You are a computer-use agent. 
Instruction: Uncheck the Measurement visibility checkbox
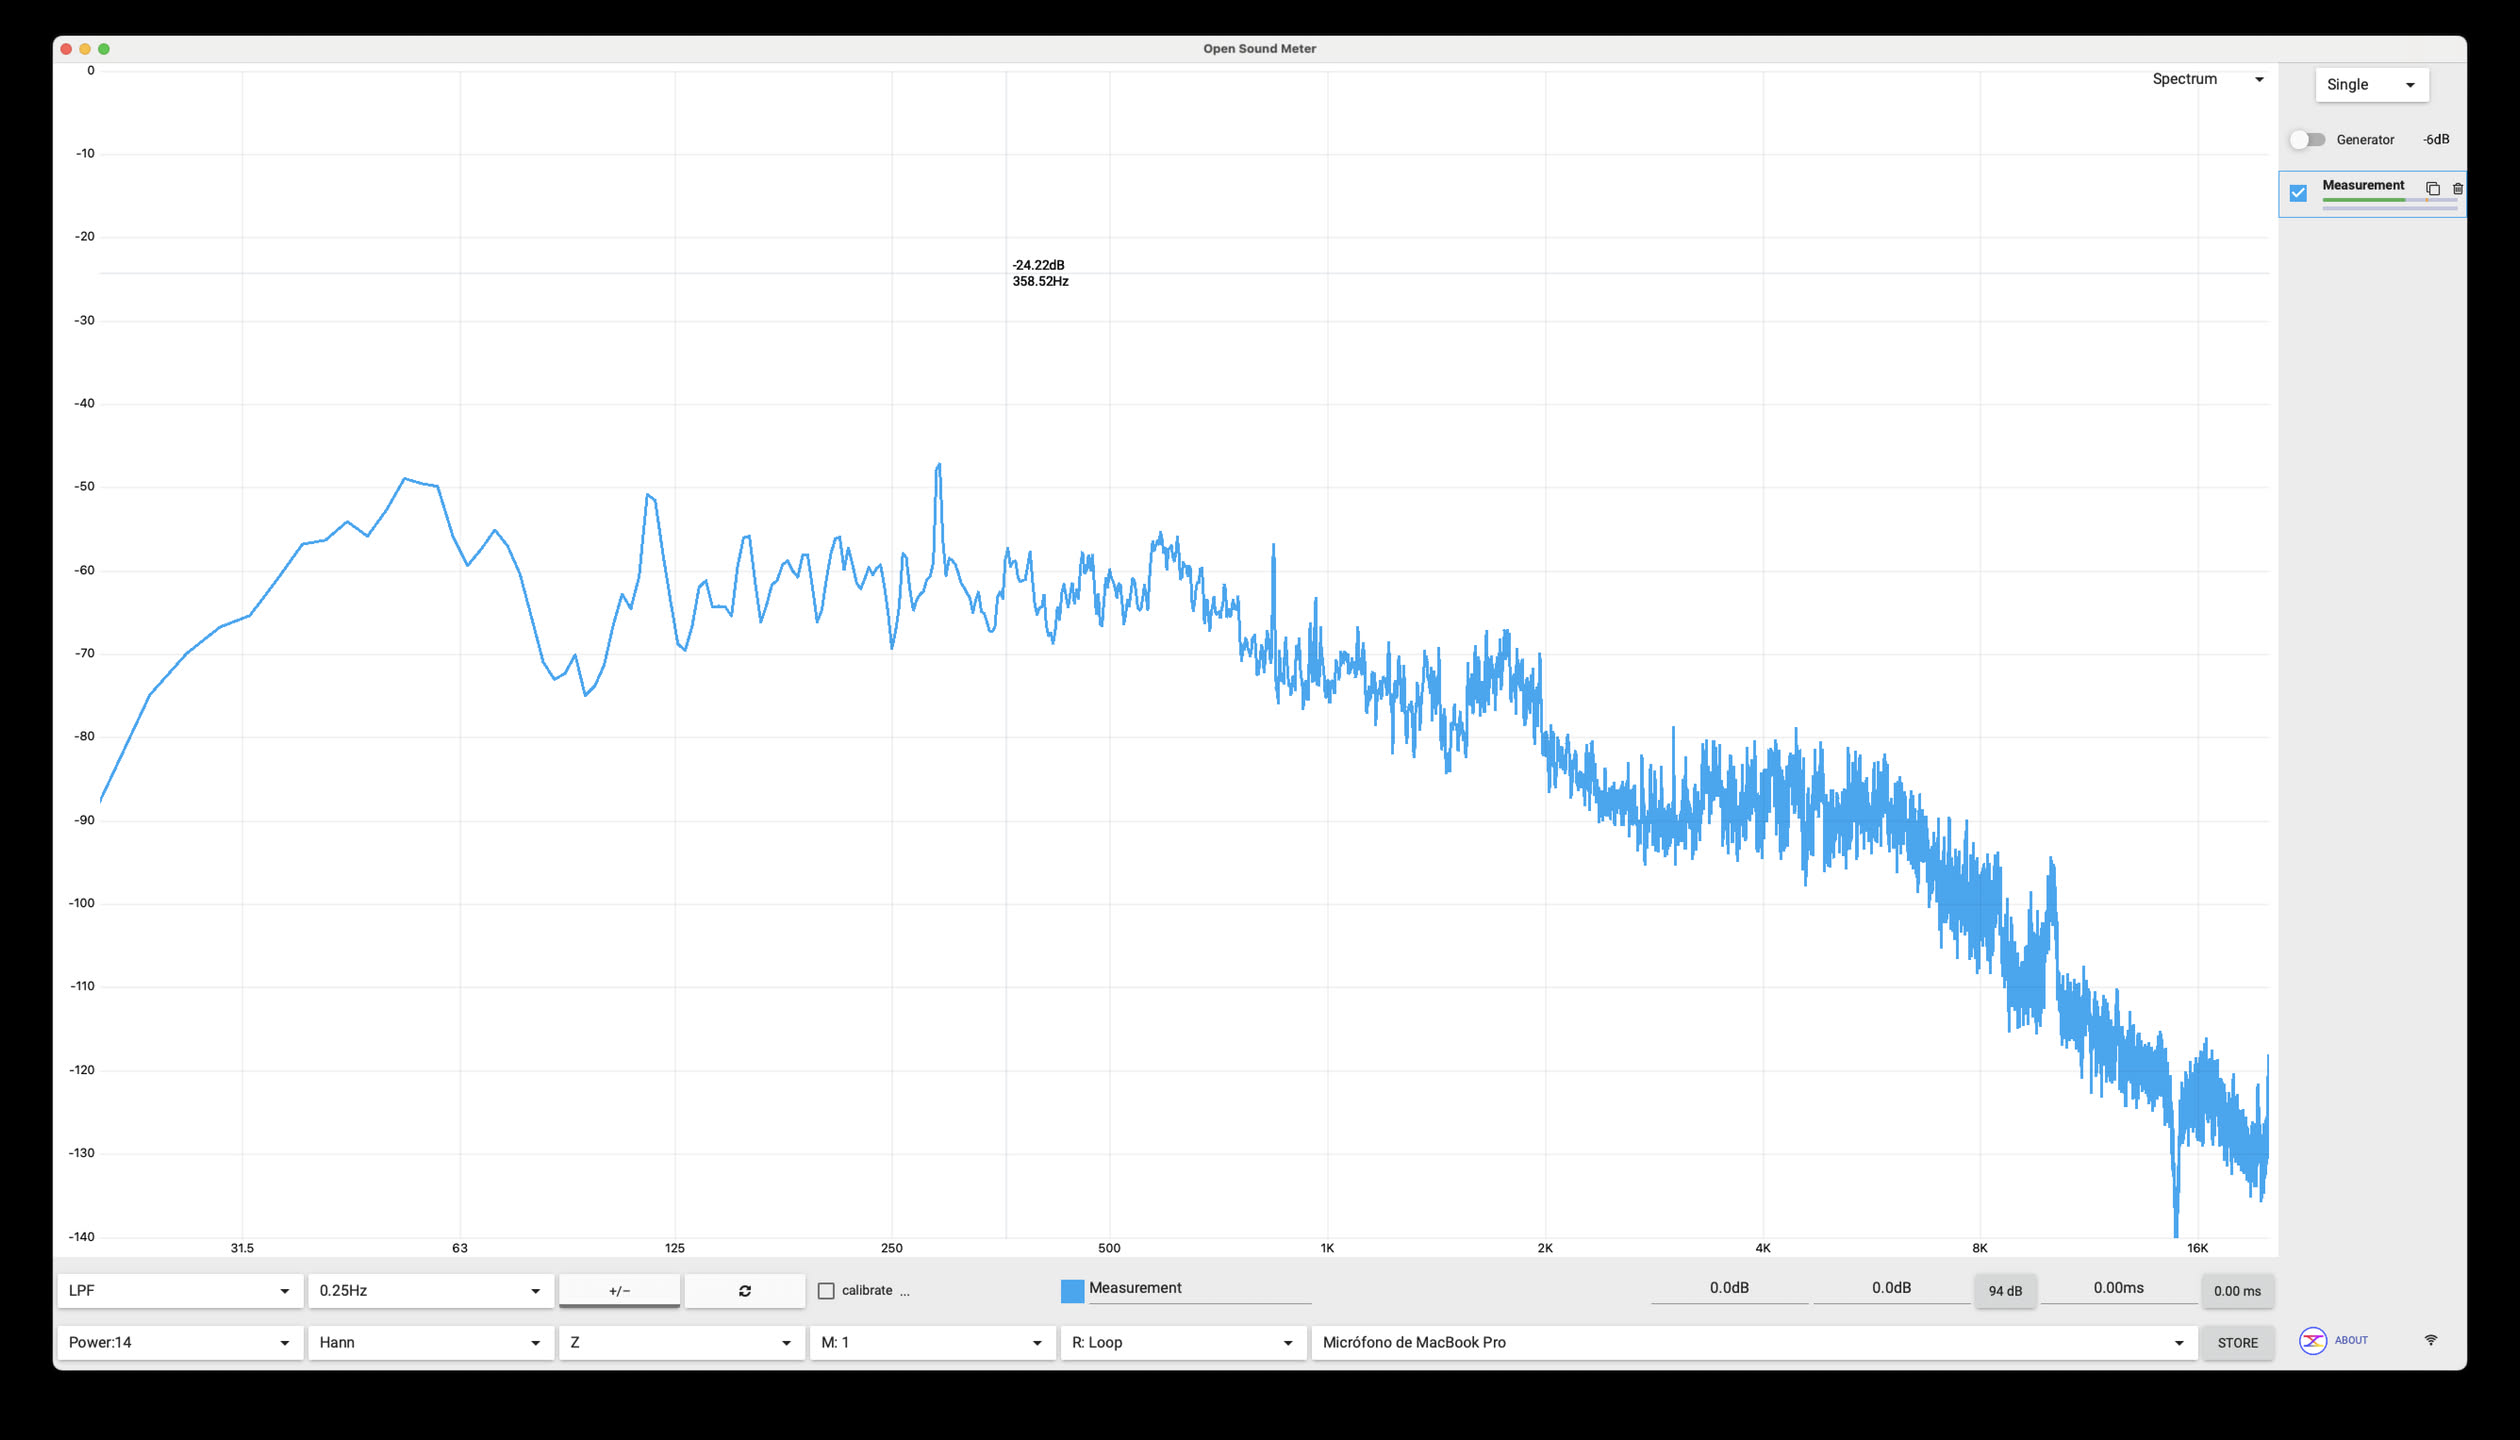(x=2298, y=193)
